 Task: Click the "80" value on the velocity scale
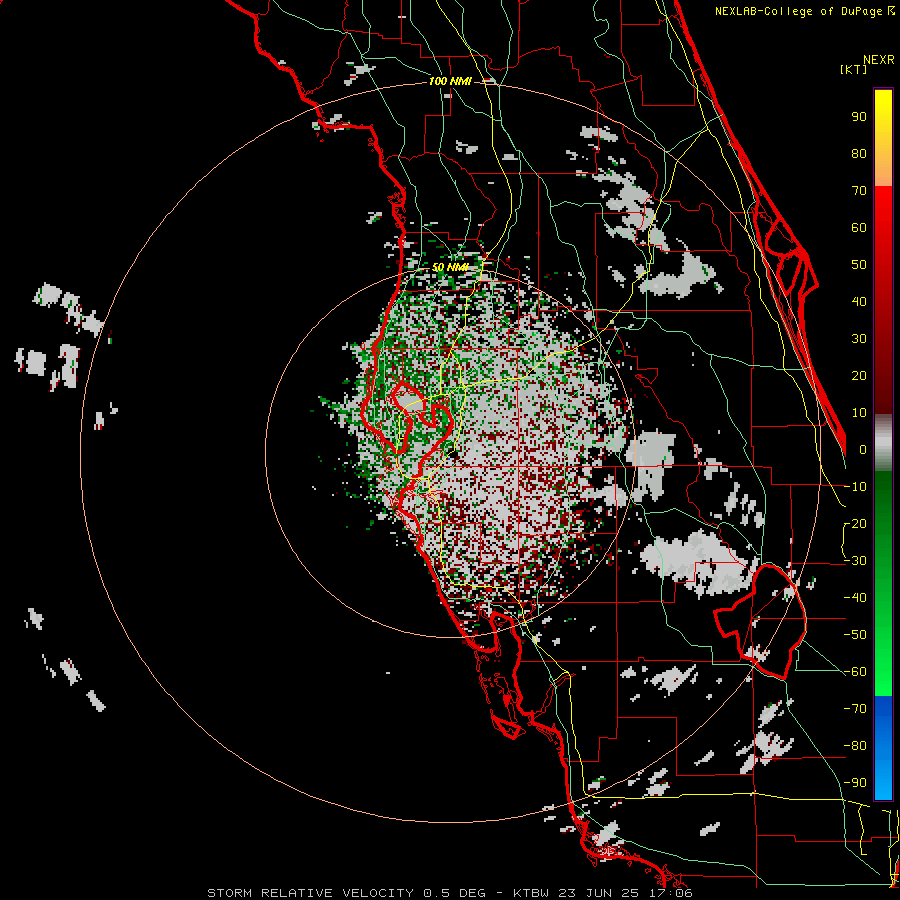pyautogui.click(x=859, y=154)
